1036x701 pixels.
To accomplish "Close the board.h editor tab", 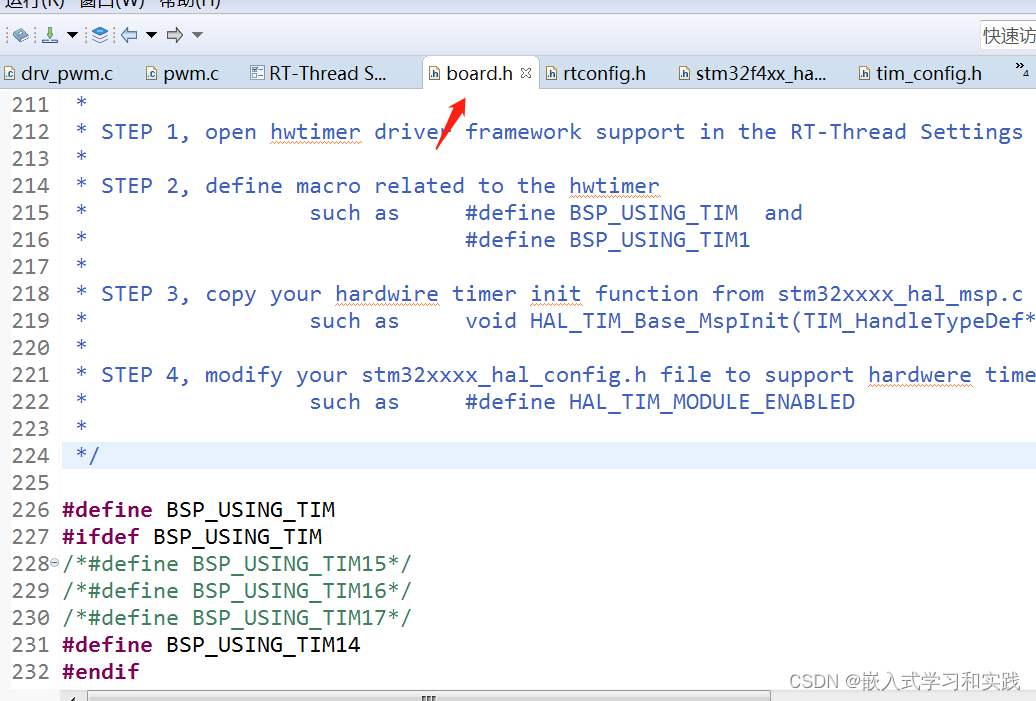I will 526,72.
